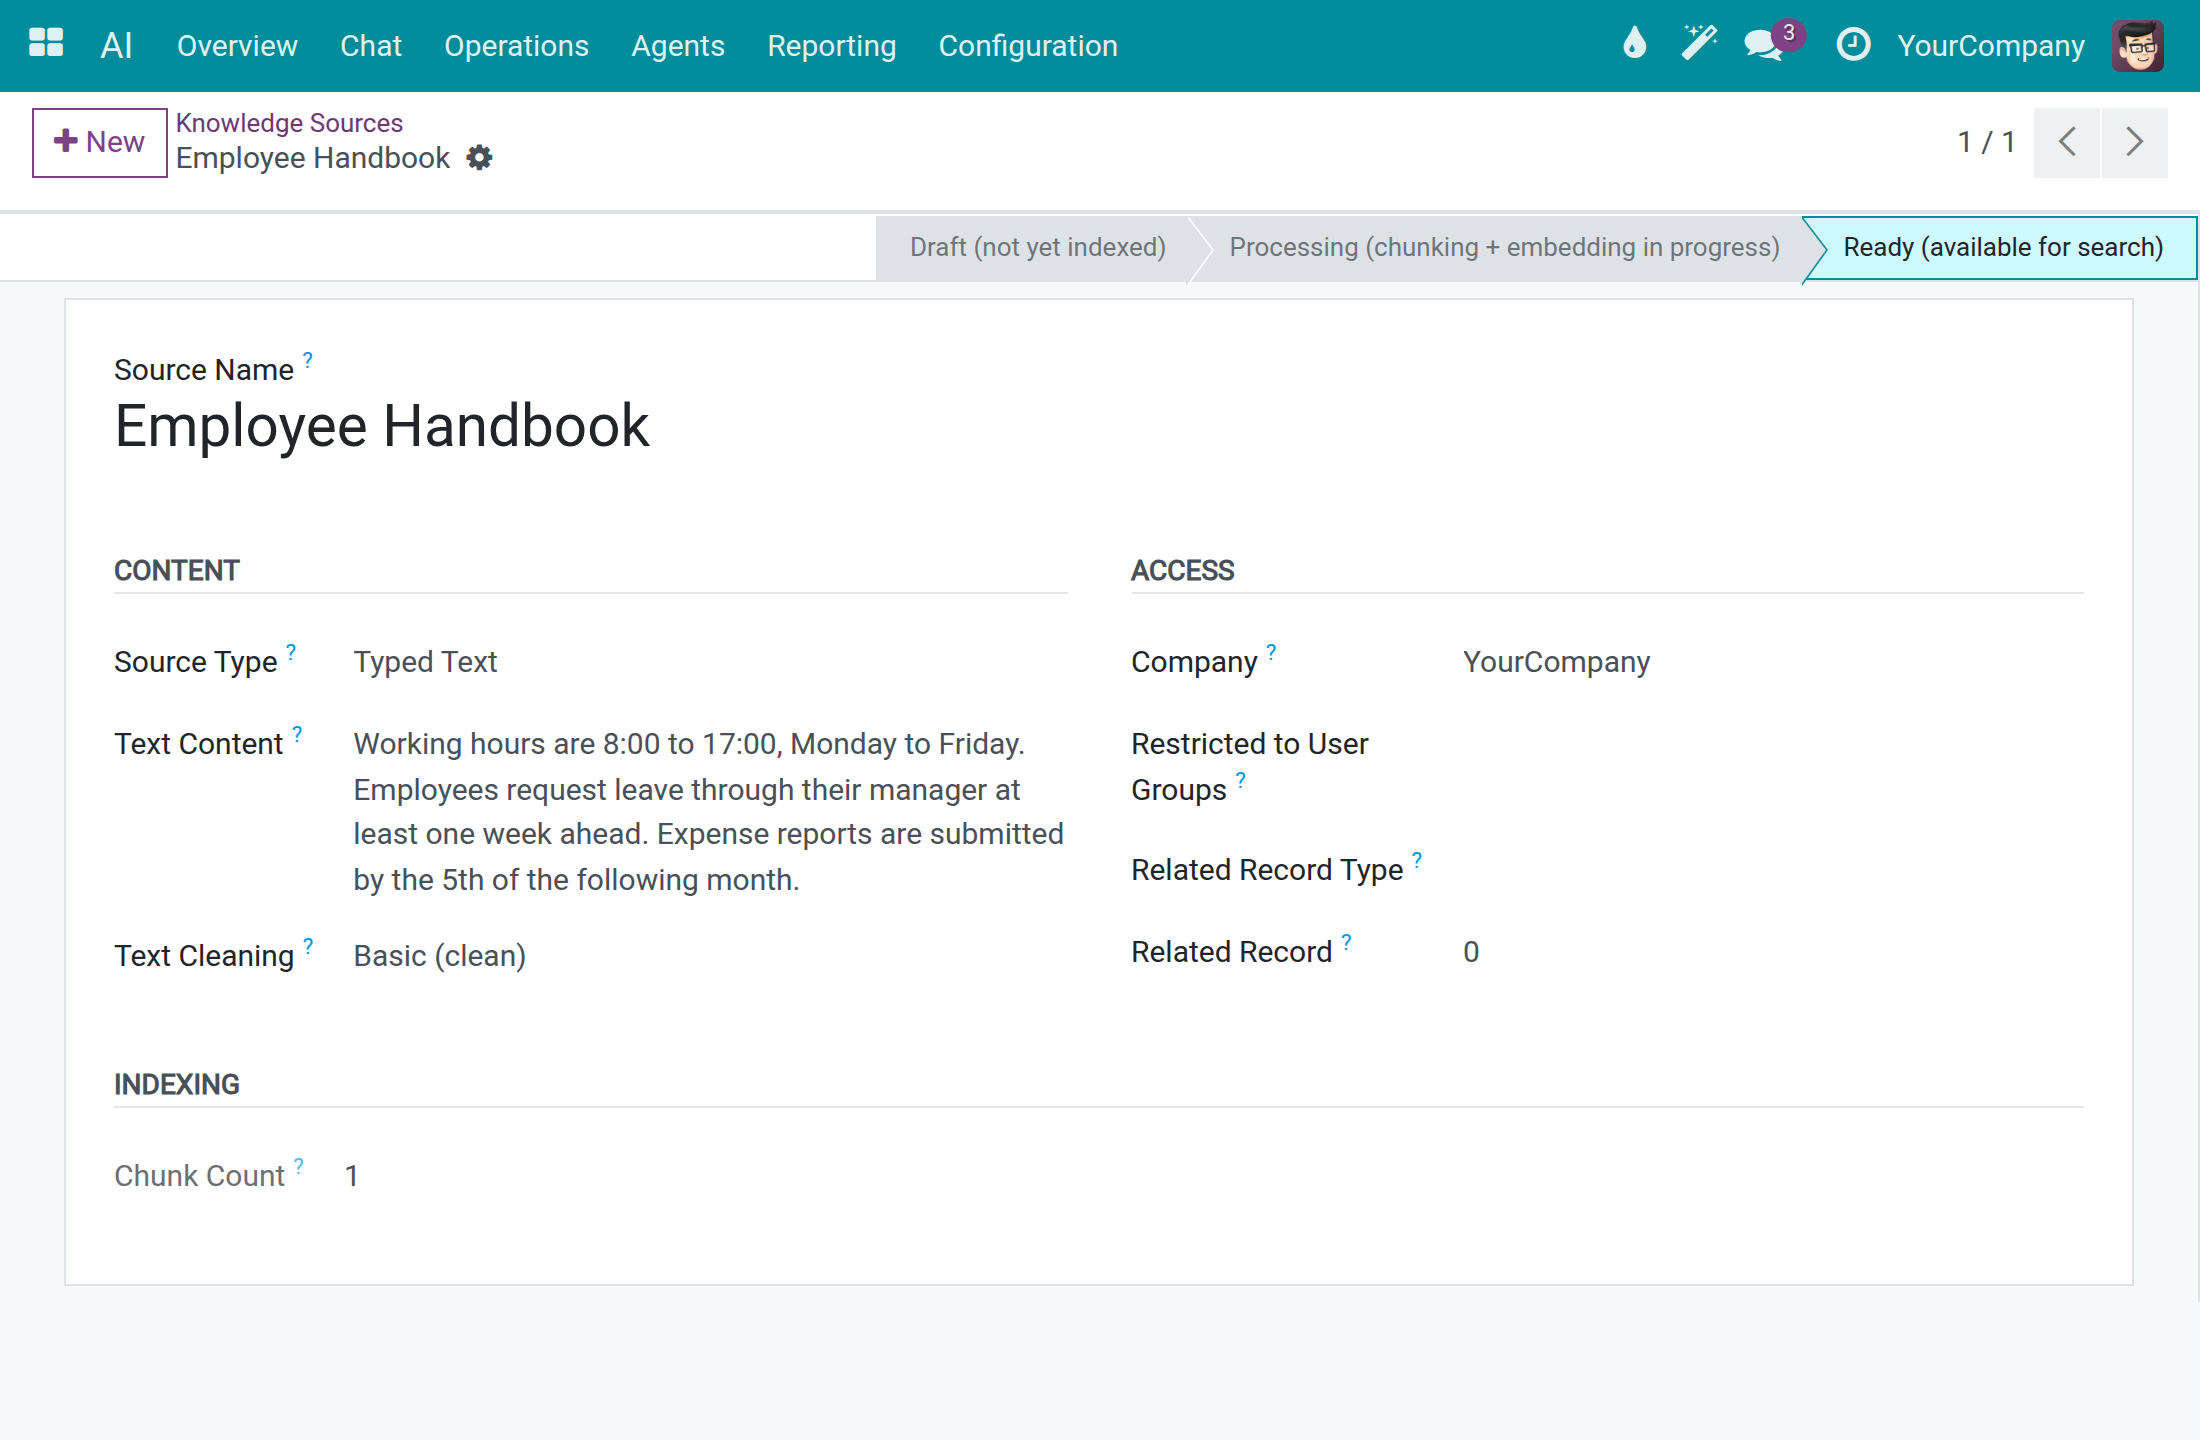Open the Agents menu
The height and width of the screenshot is (1440, 2200).
point(678,46)
